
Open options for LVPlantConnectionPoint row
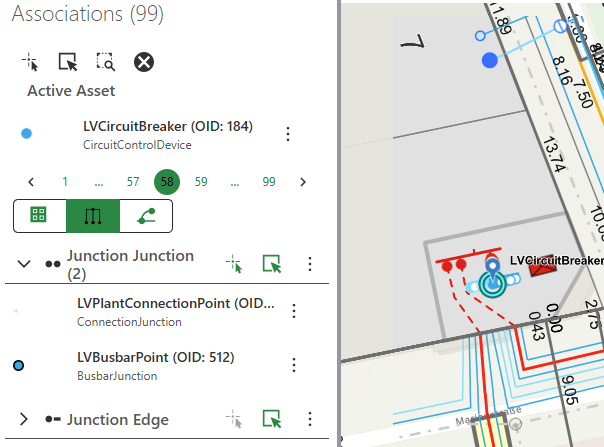294,311
